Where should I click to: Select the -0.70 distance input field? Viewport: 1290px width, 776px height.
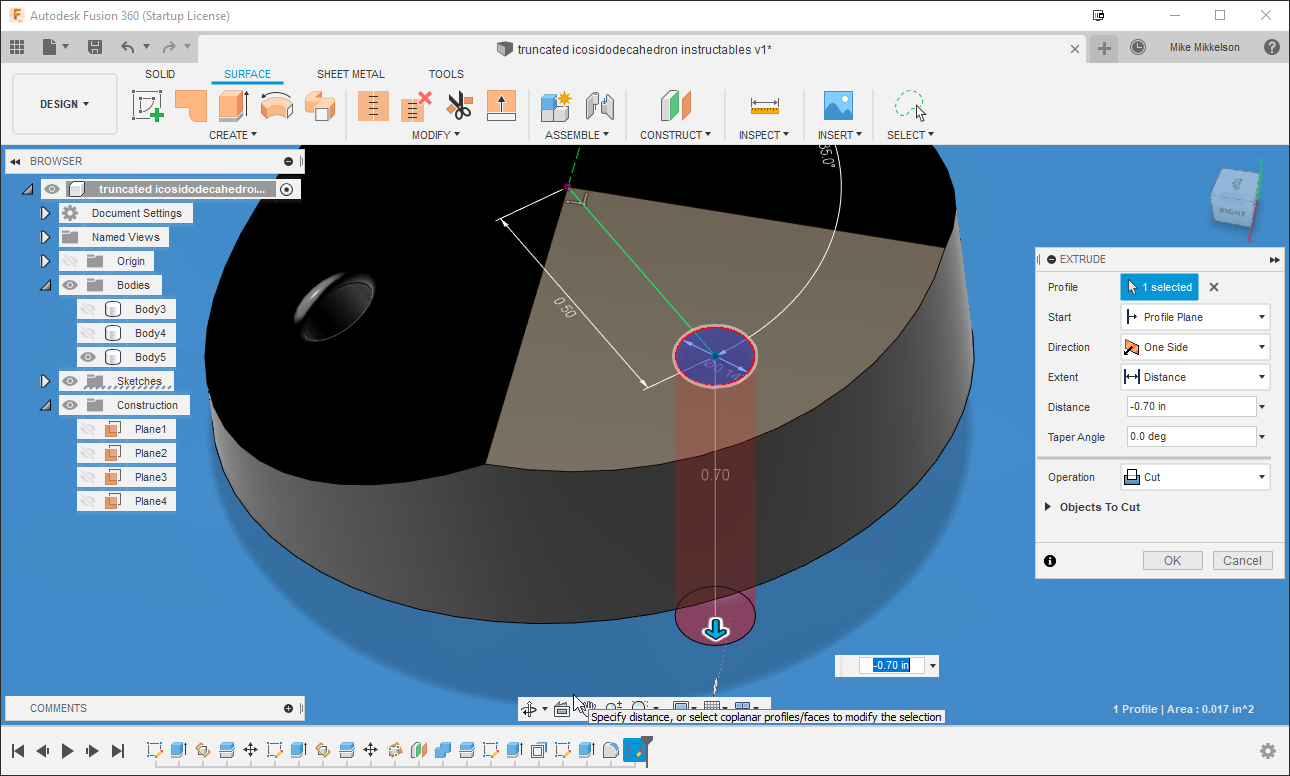(1190, 406)
